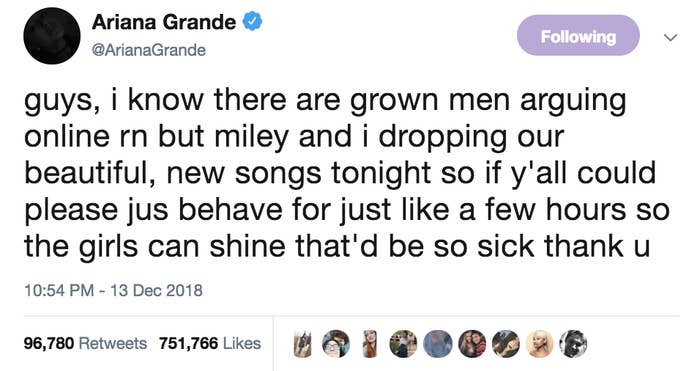
Task: View the 96,780 Retweets list
Action: (x=85, y=343)
